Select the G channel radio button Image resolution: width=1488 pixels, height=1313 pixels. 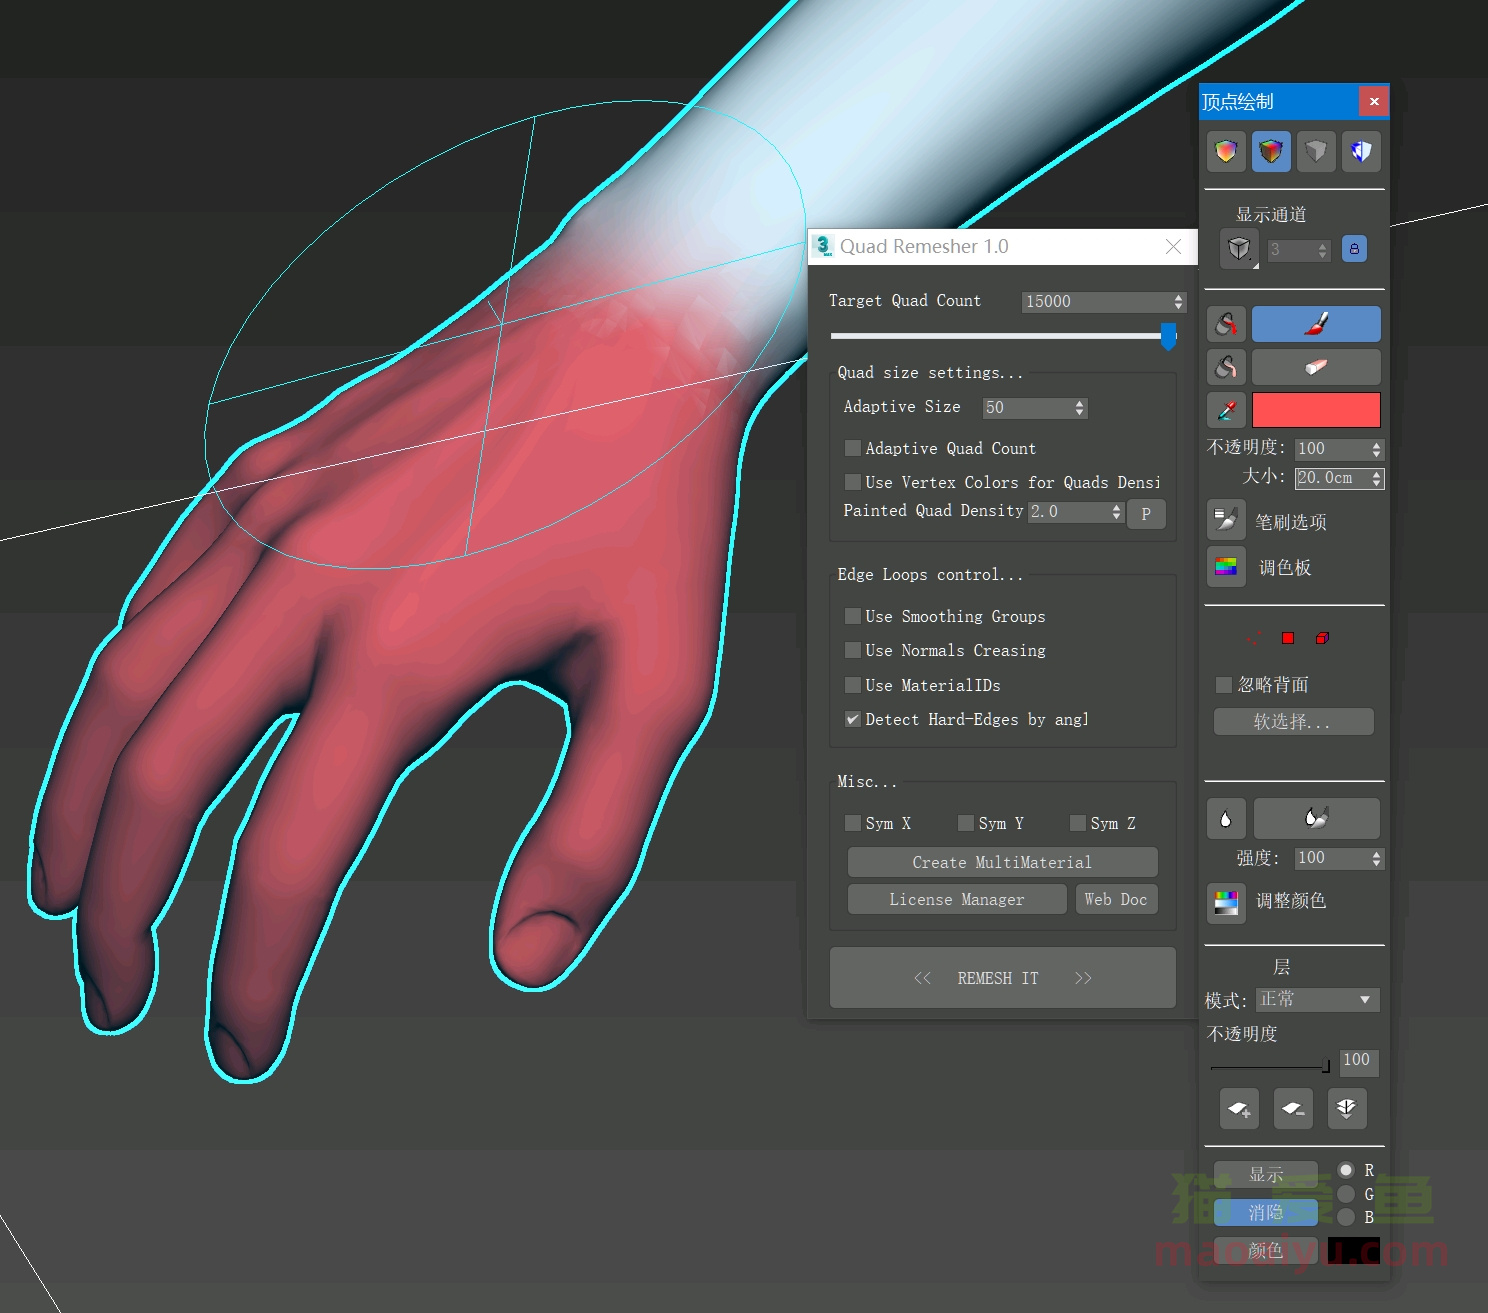click(1346, 1194)
